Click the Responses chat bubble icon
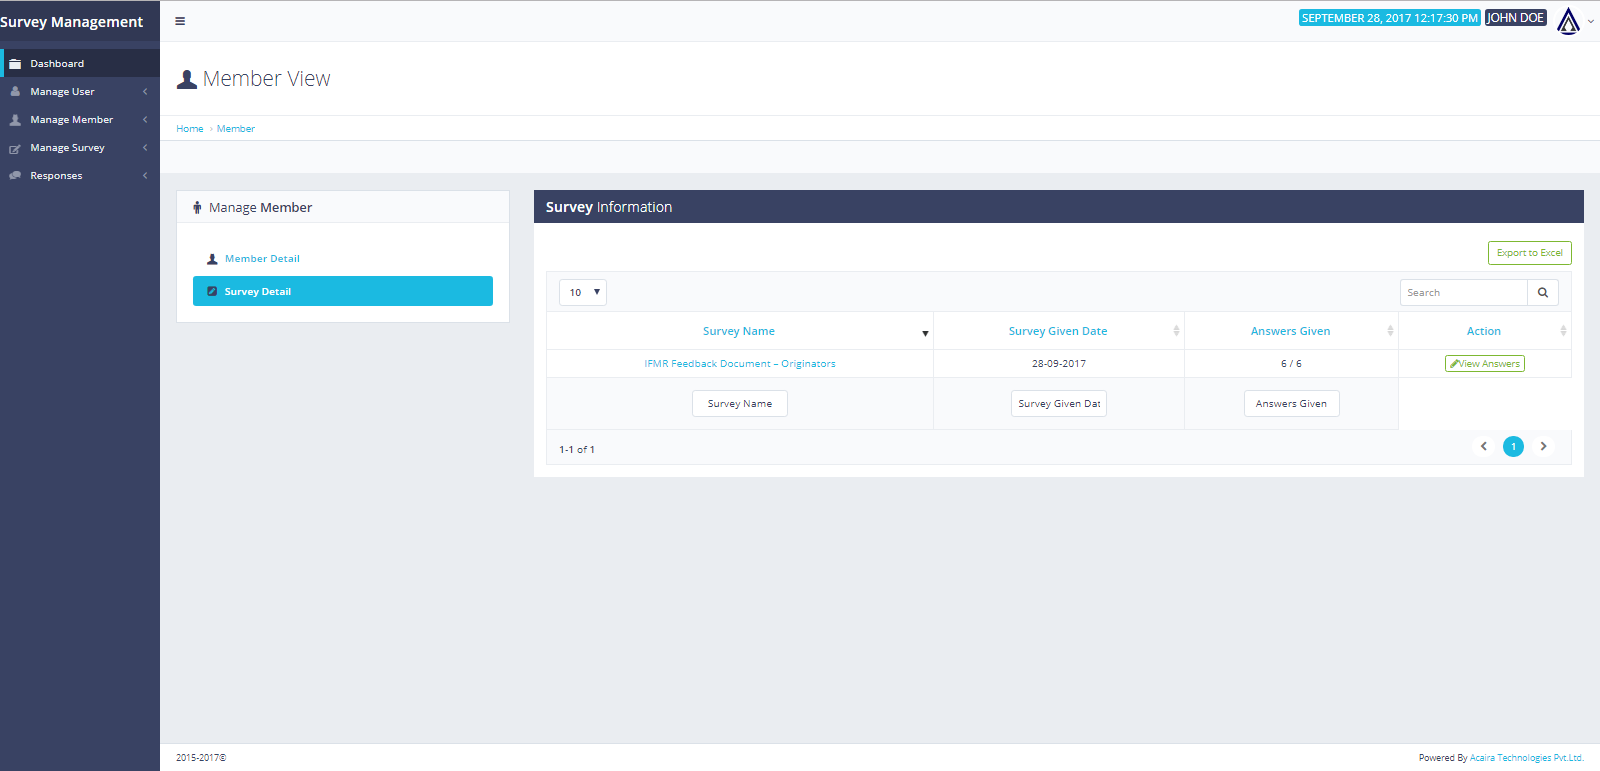The image size is (1600, 771). pos(15,176)
